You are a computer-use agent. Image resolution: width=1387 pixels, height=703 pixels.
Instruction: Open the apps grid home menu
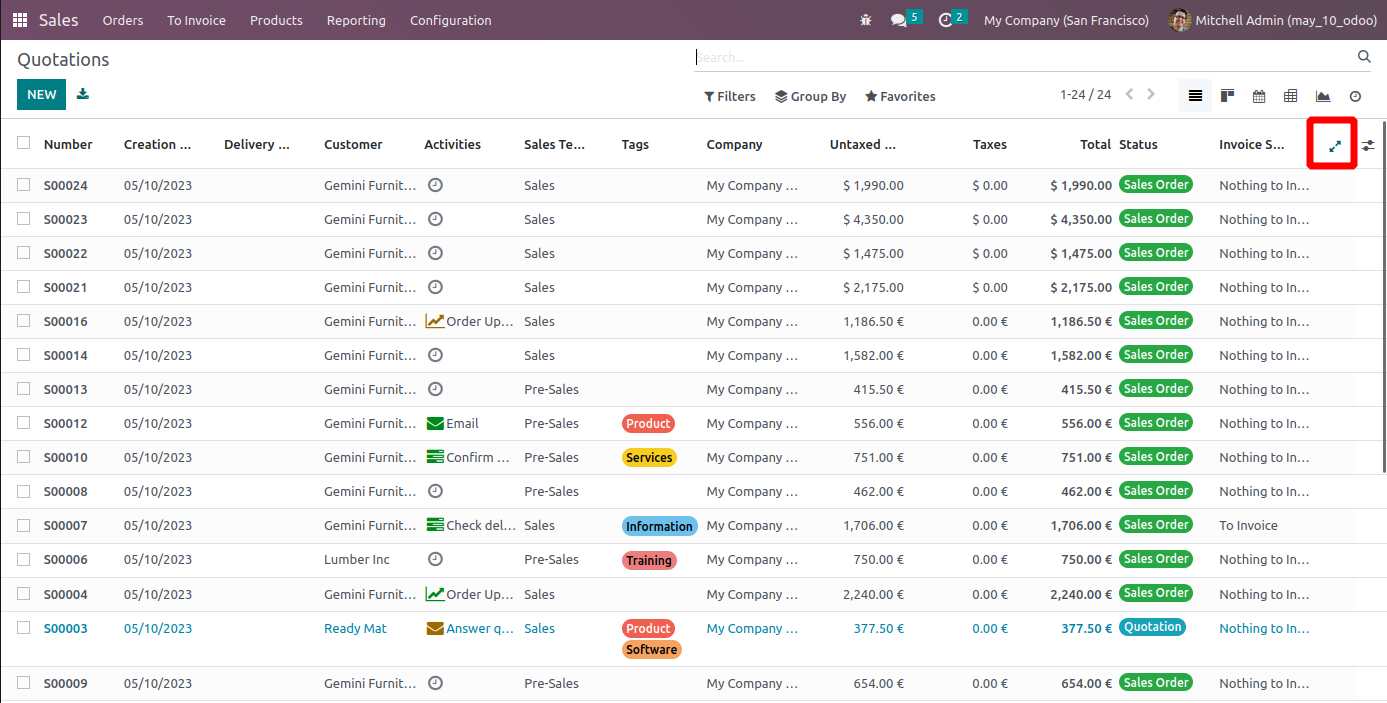pyautogui.click(x=20, y=20)
